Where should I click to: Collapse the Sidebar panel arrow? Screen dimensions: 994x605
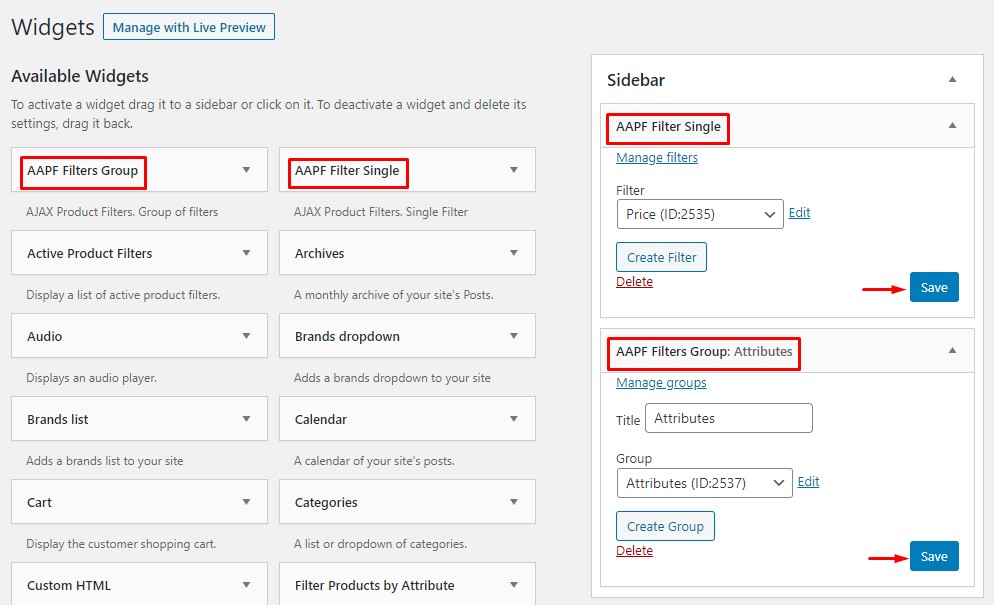952,79
